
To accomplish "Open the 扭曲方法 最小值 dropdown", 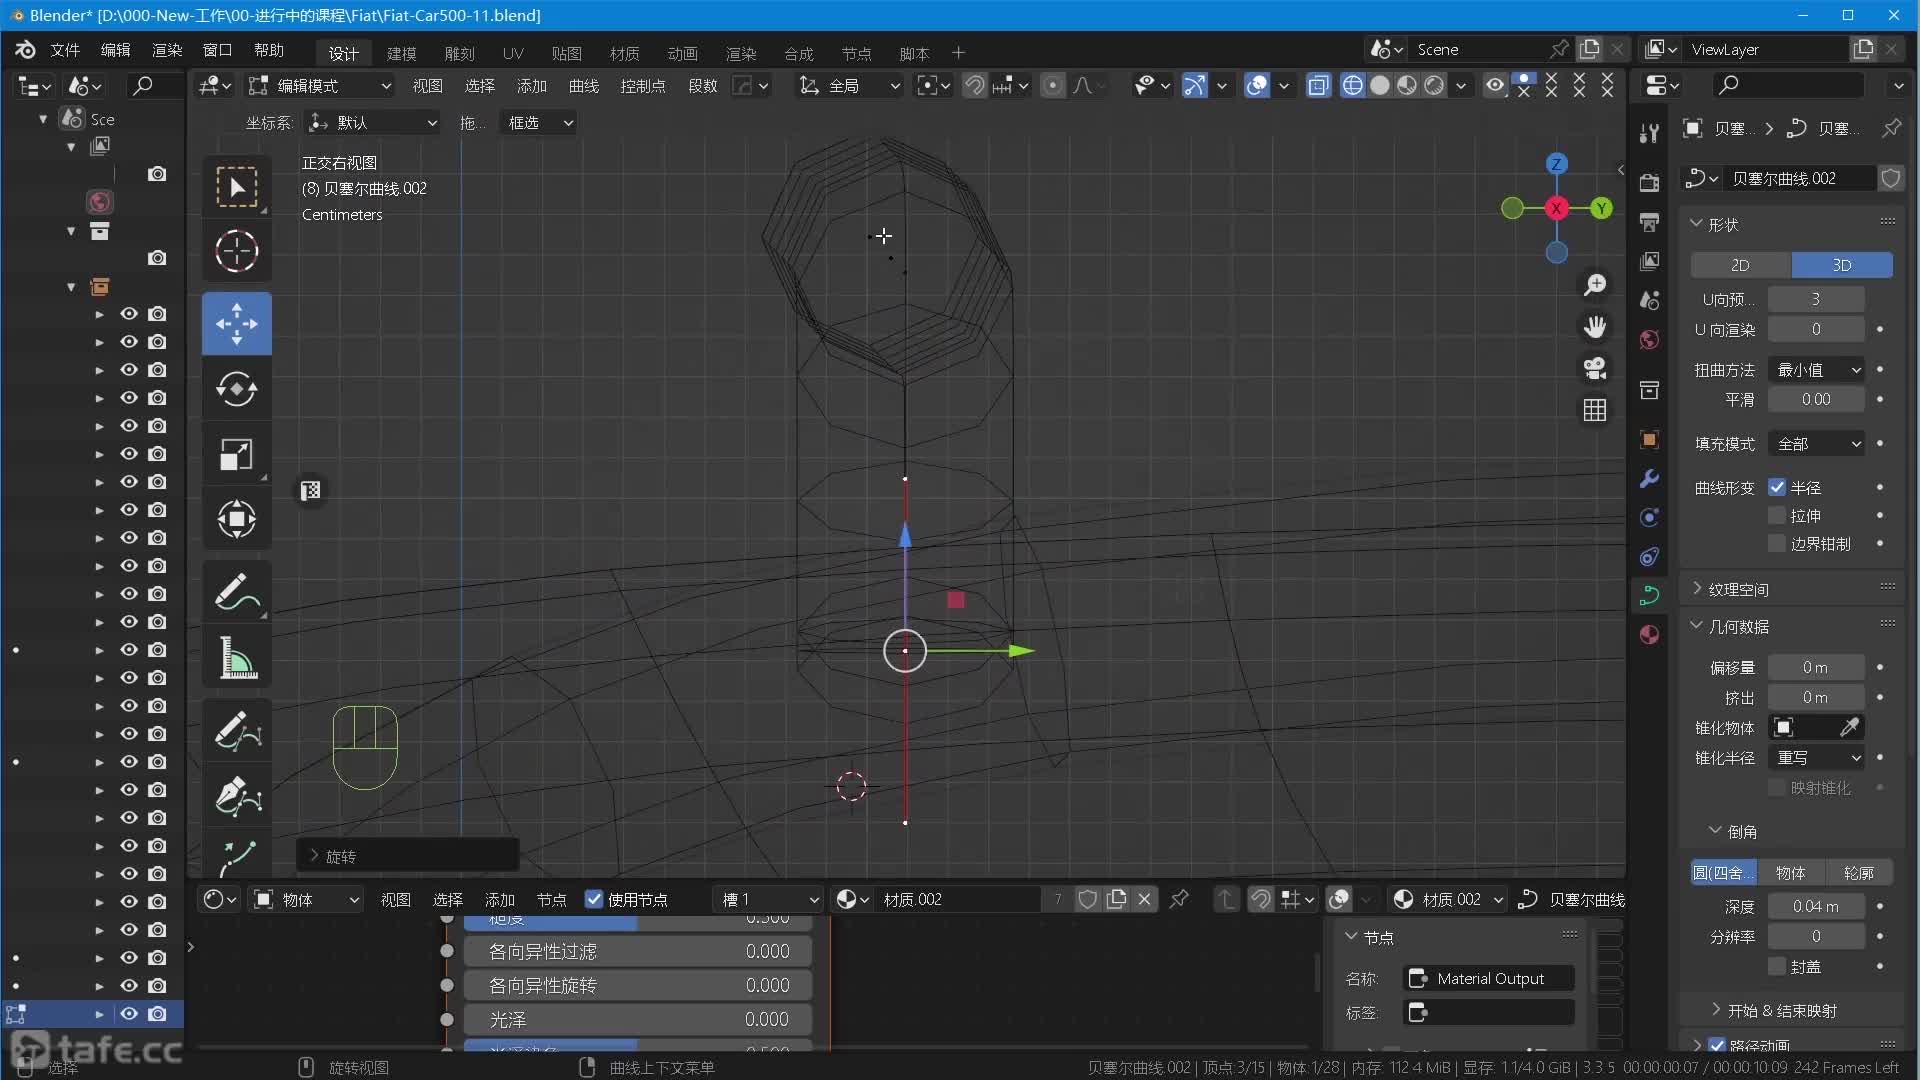I will (x=1816, y=370).
